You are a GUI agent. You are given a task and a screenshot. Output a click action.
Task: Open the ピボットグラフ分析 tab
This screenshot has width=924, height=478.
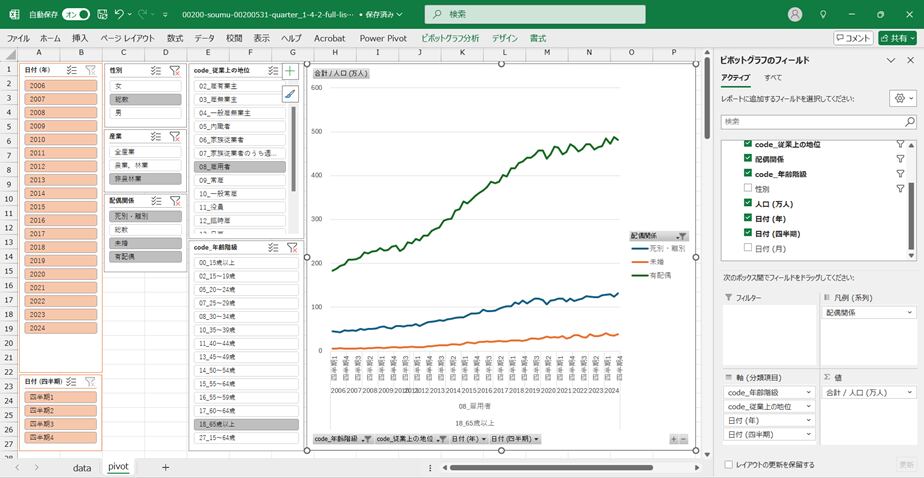click(450, 38)
